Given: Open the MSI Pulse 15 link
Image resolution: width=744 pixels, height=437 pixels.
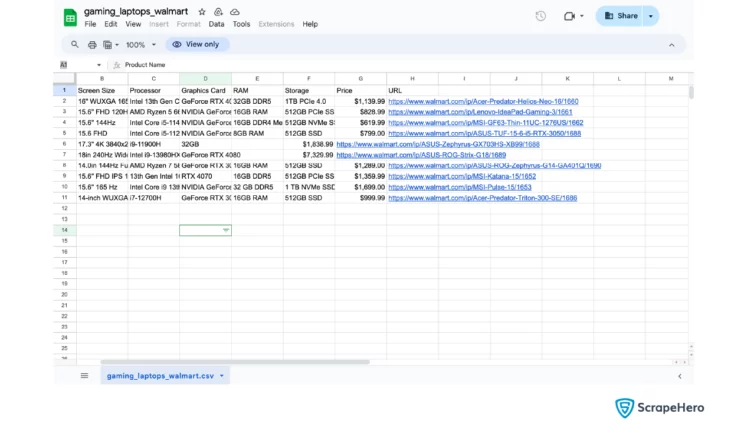Looking at the screenshot, I should [x=460, y=187].
